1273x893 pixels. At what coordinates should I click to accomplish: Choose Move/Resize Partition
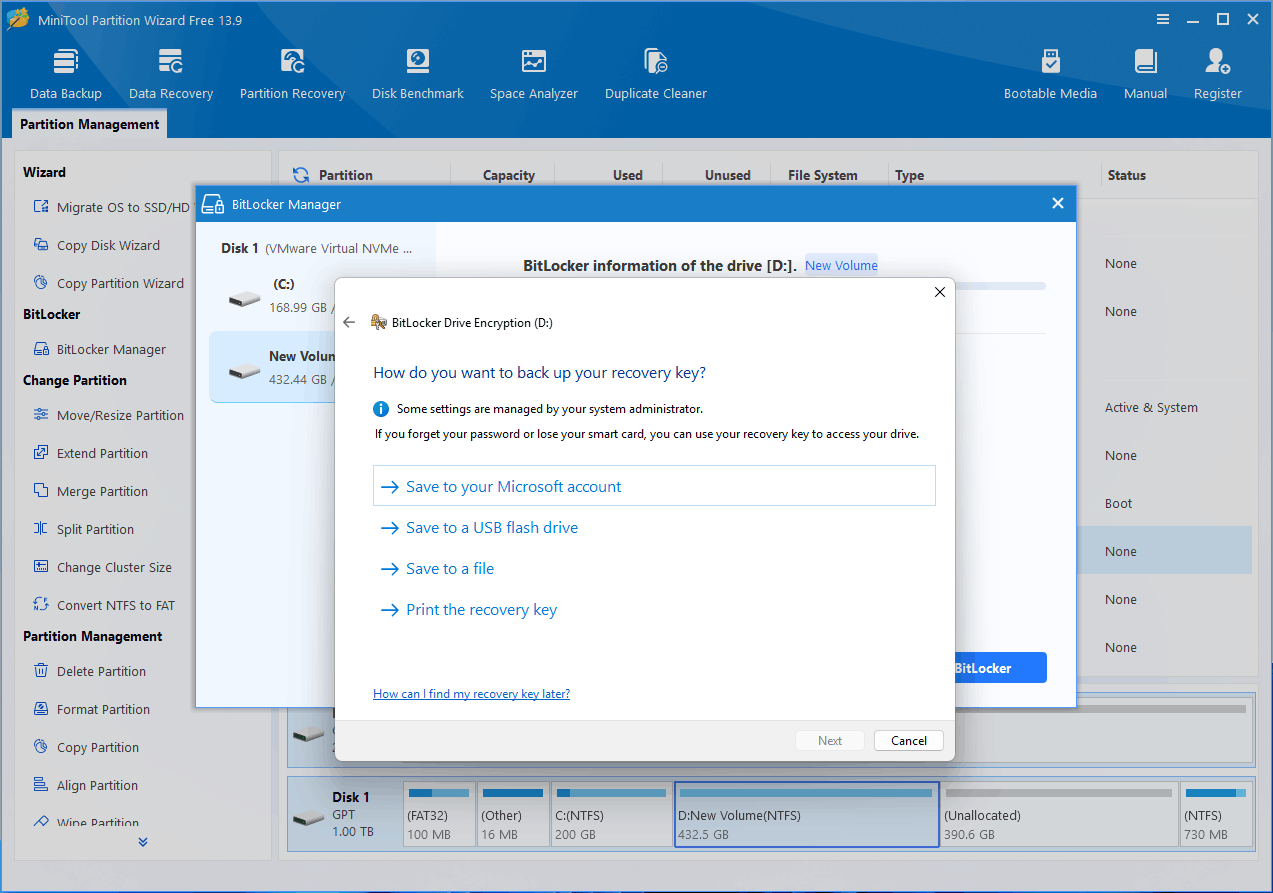pyautogui.click(x=108, y=415)
